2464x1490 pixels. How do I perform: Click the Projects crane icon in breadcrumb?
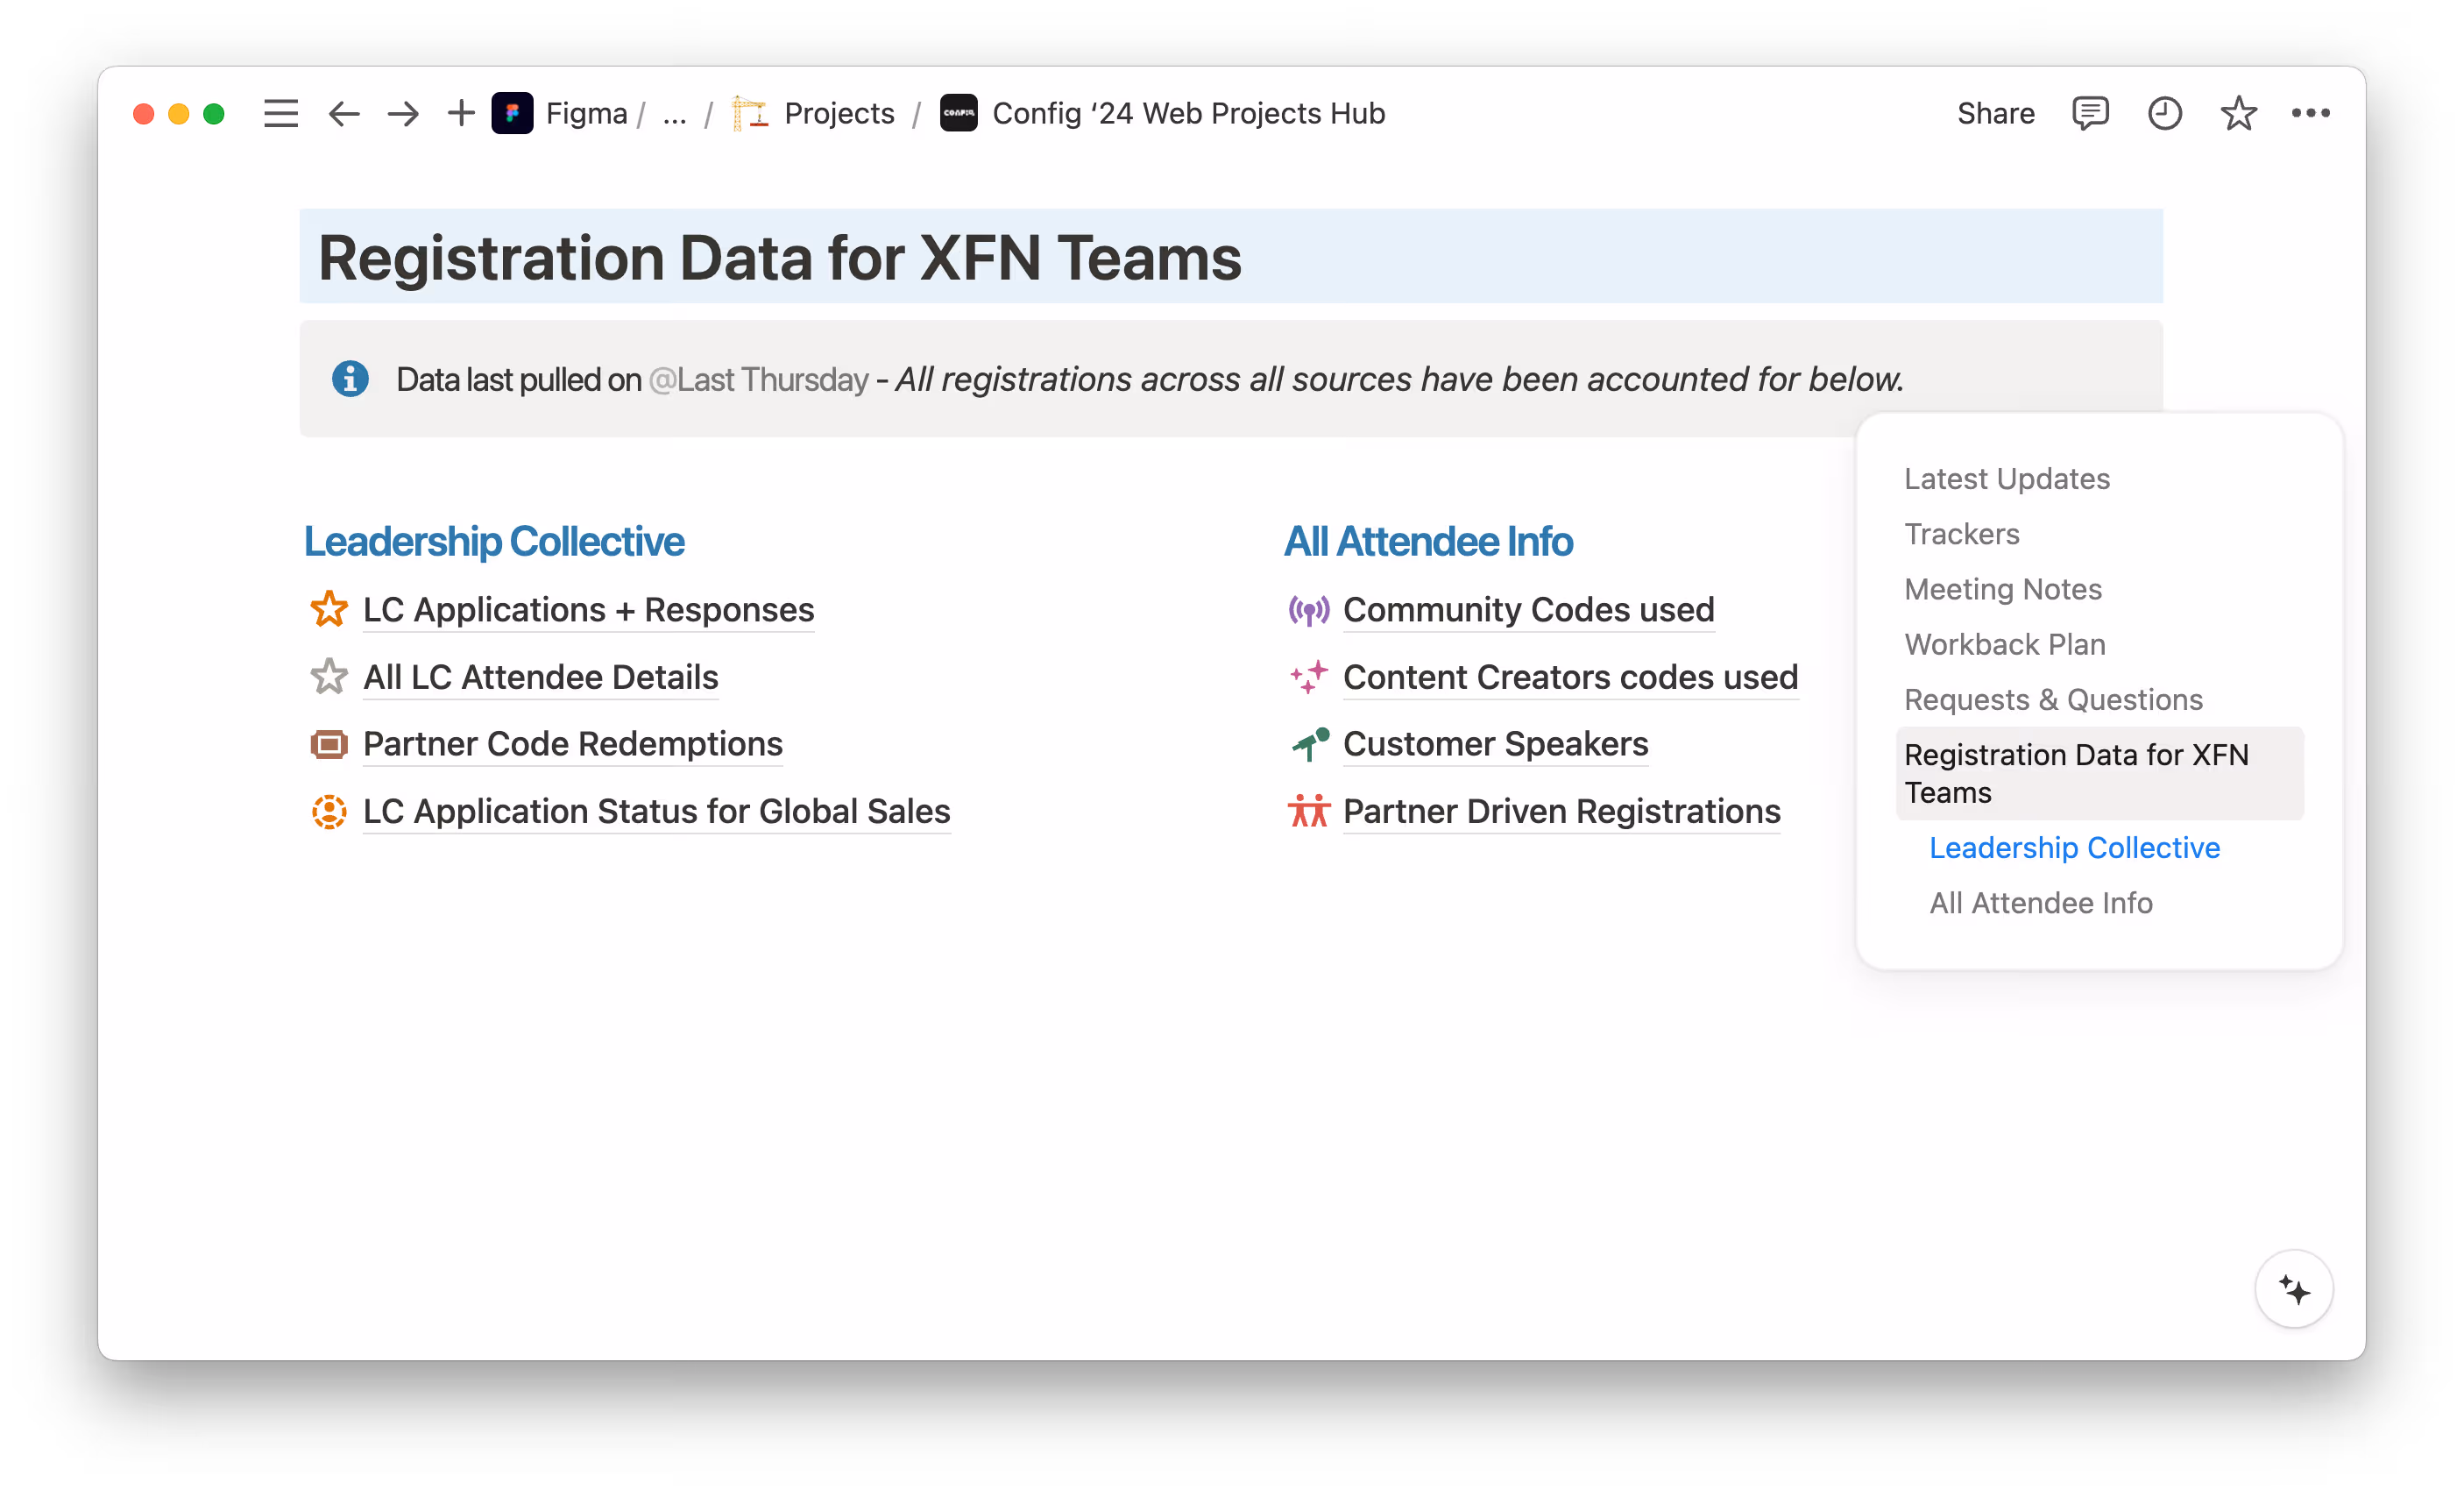tap(747, 113)
